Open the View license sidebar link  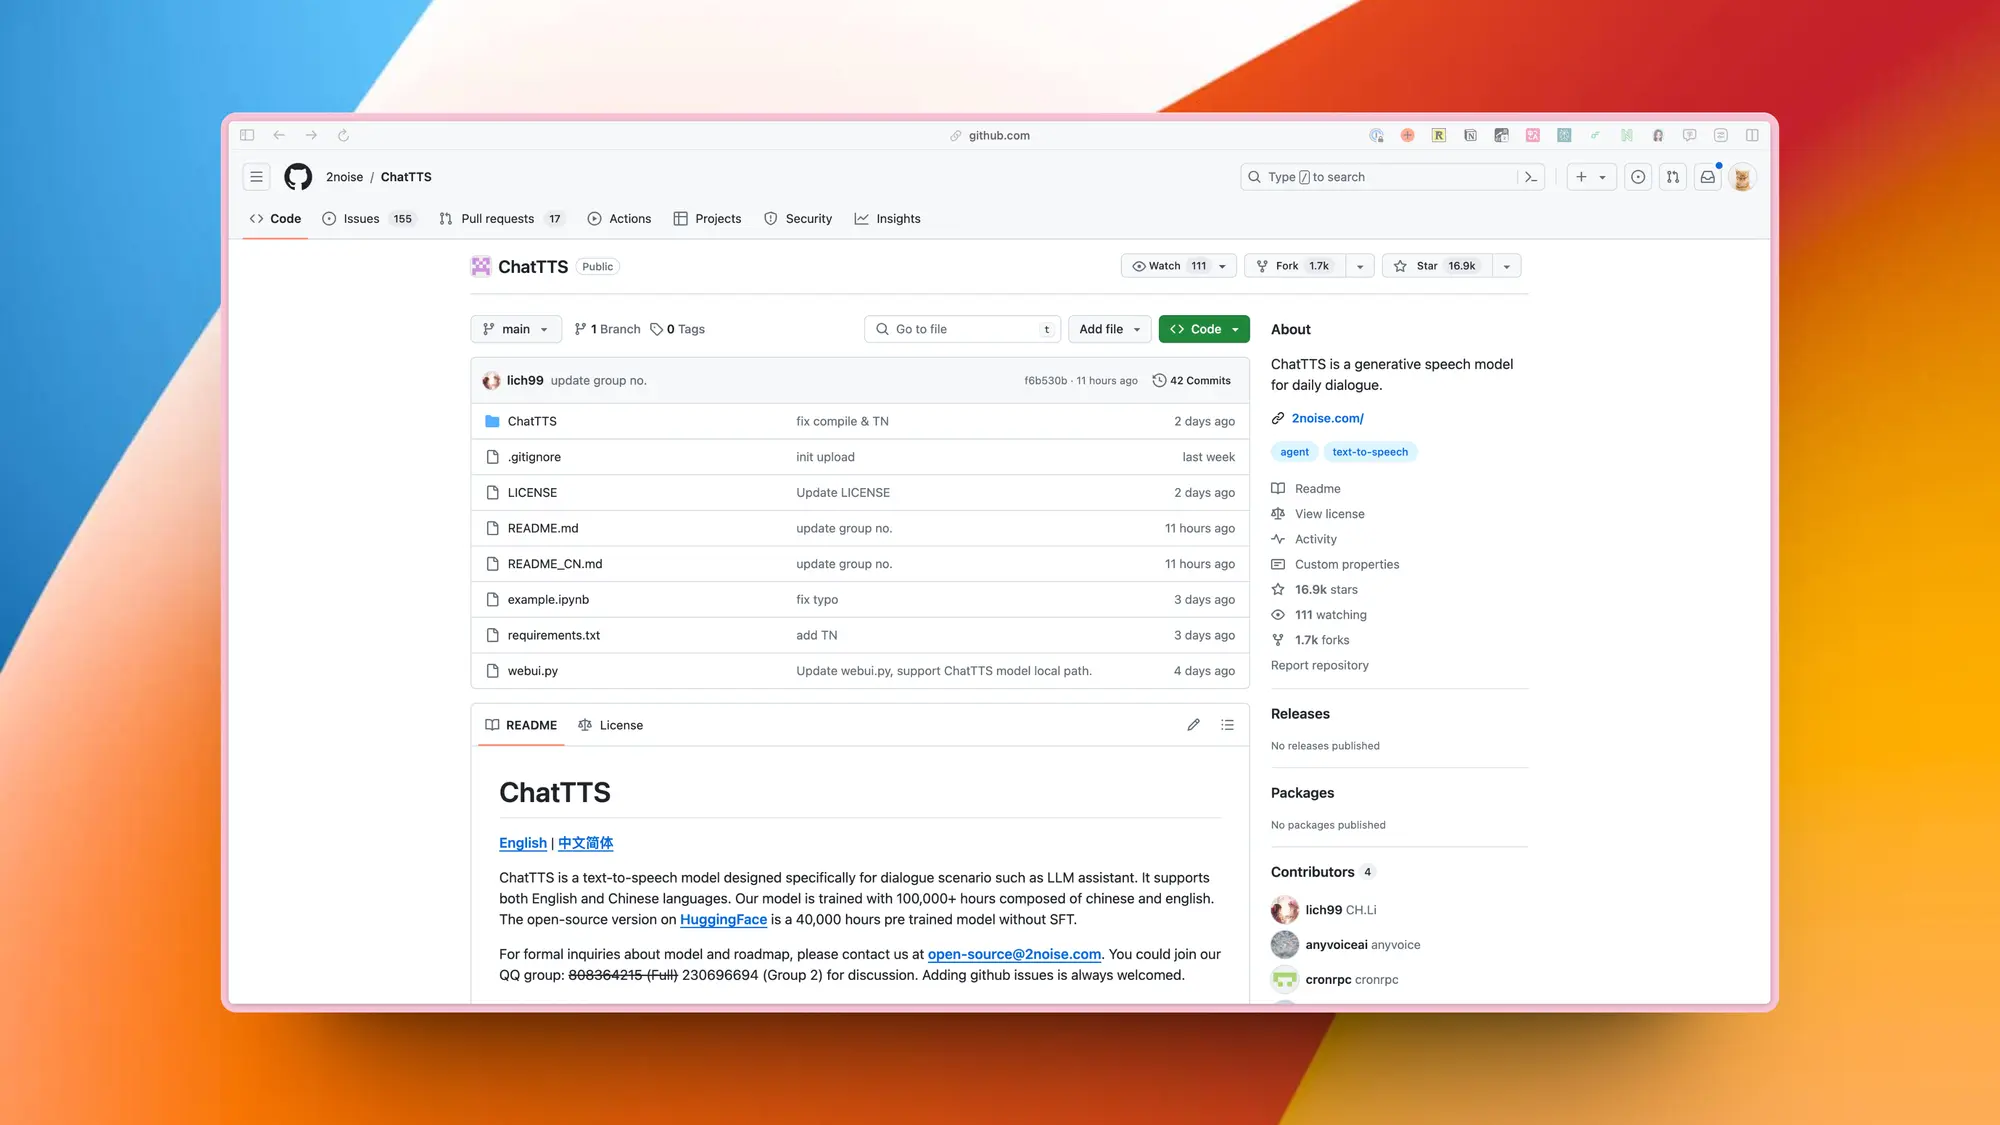pyautogui.click(x=1329, y=514)
